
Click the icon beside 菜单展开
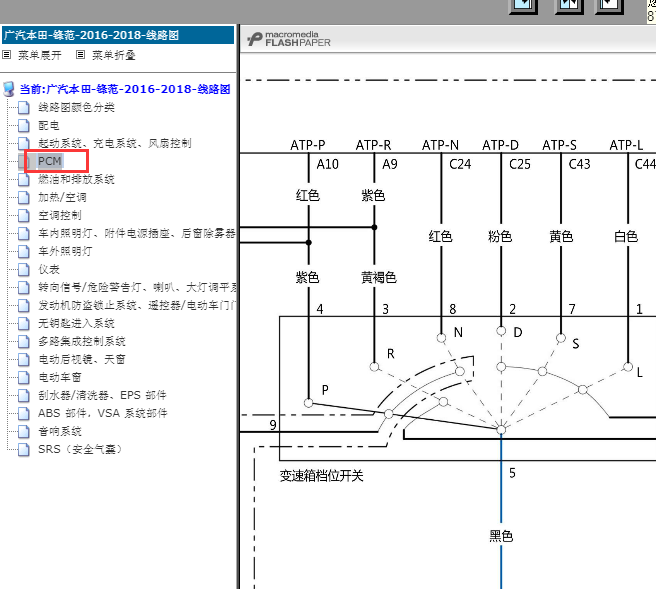(7, 55)
